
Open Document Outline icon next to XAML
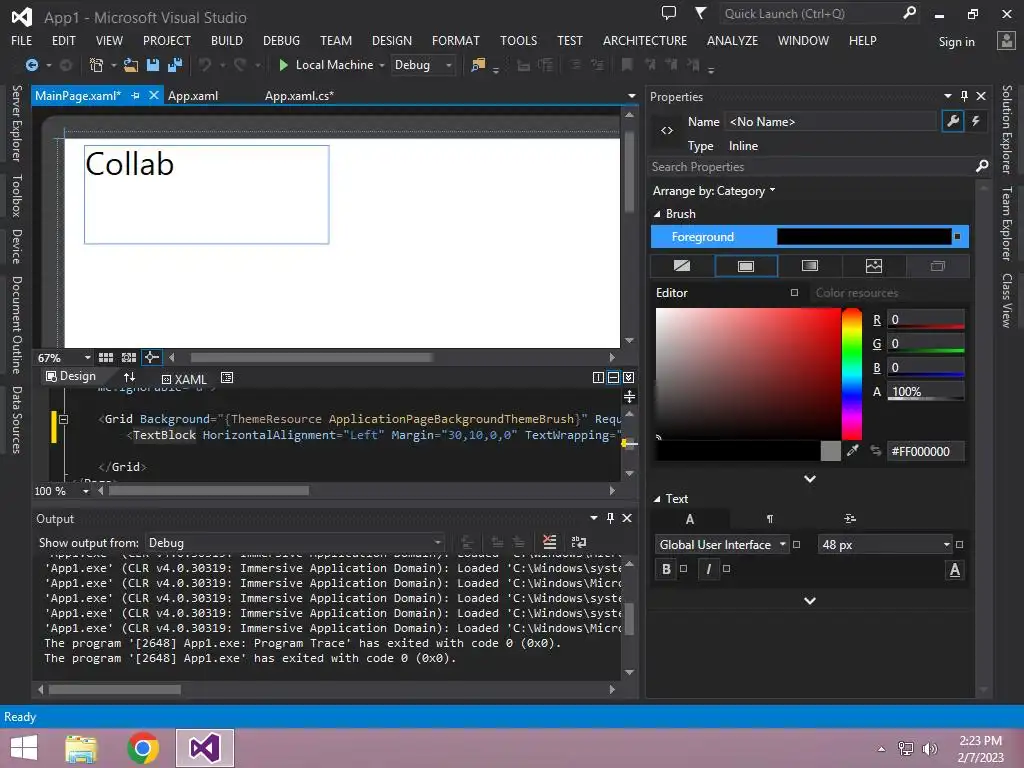(227, 377)
